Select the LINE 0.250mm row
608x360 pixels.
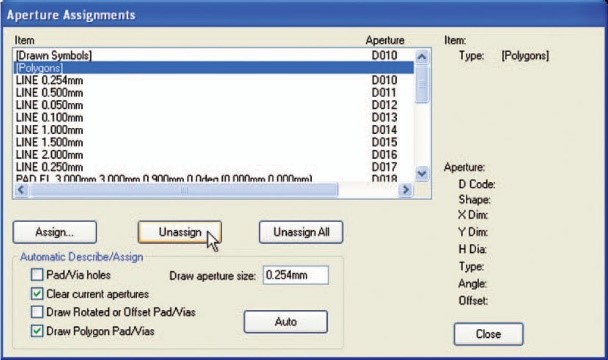[x=214, y=167]
